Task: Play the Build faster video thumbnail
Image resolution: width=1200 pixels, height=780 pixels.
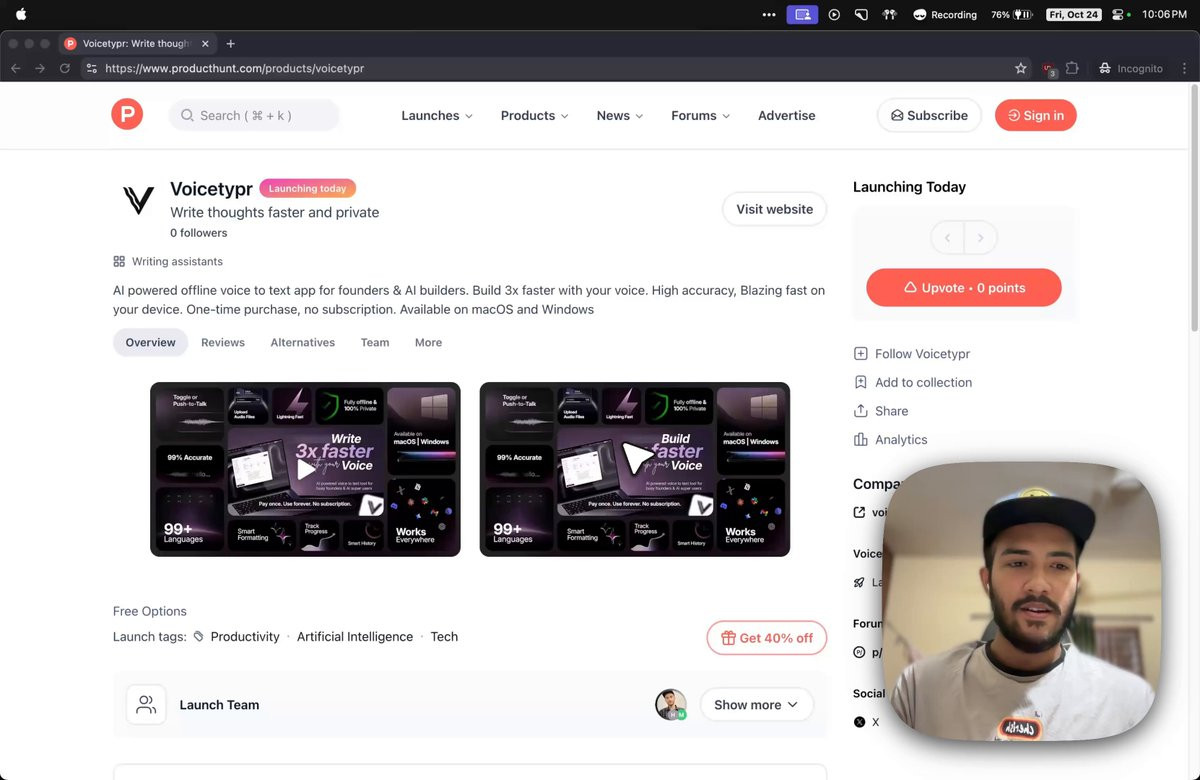Action: (635, 469)
